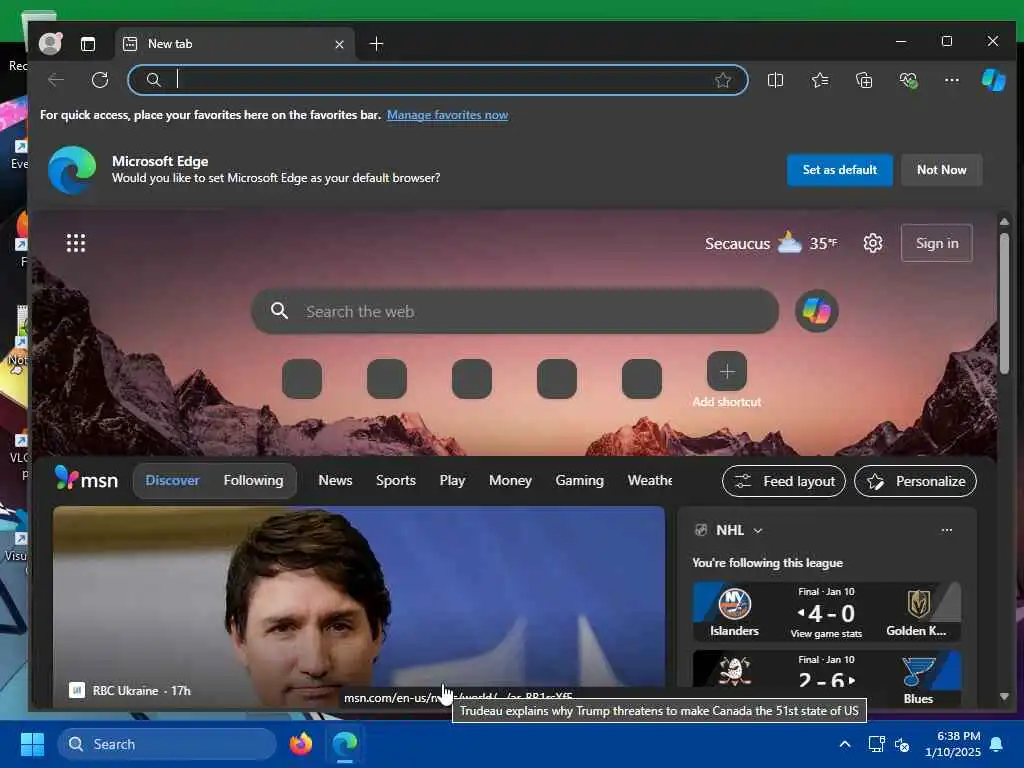Open the msn logo link

(x=86, y=479)
